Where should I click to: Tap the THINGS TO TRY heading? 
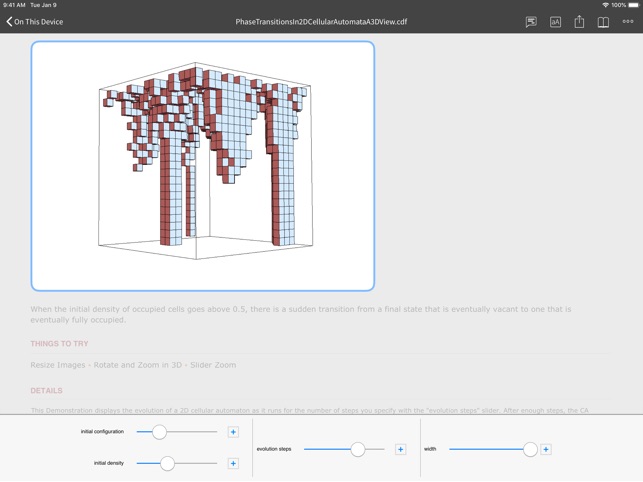[x=59, y=344]
